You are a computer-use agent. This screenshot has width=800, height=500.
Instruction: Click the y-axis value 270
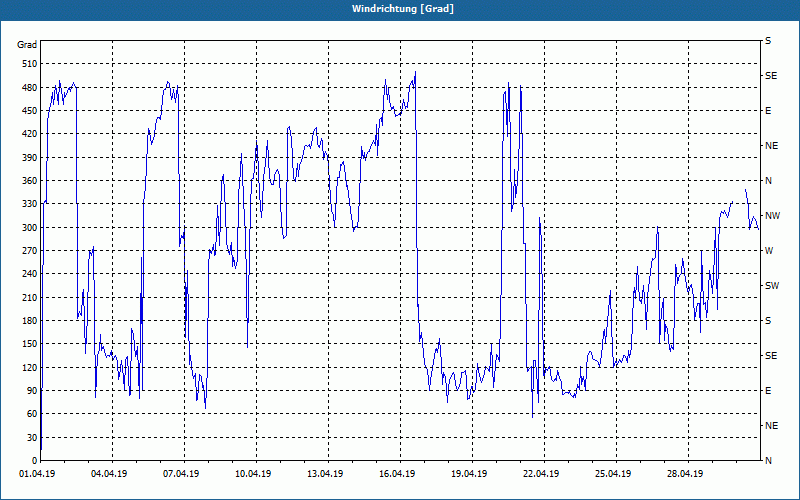[30, 251]
